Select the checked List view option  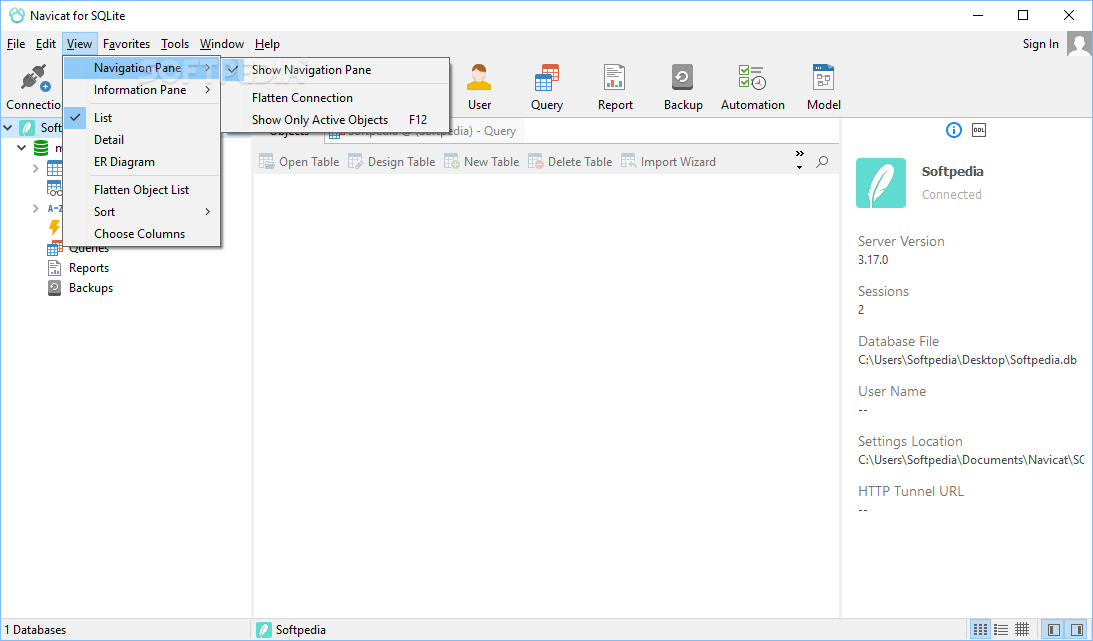pos(142,118)
